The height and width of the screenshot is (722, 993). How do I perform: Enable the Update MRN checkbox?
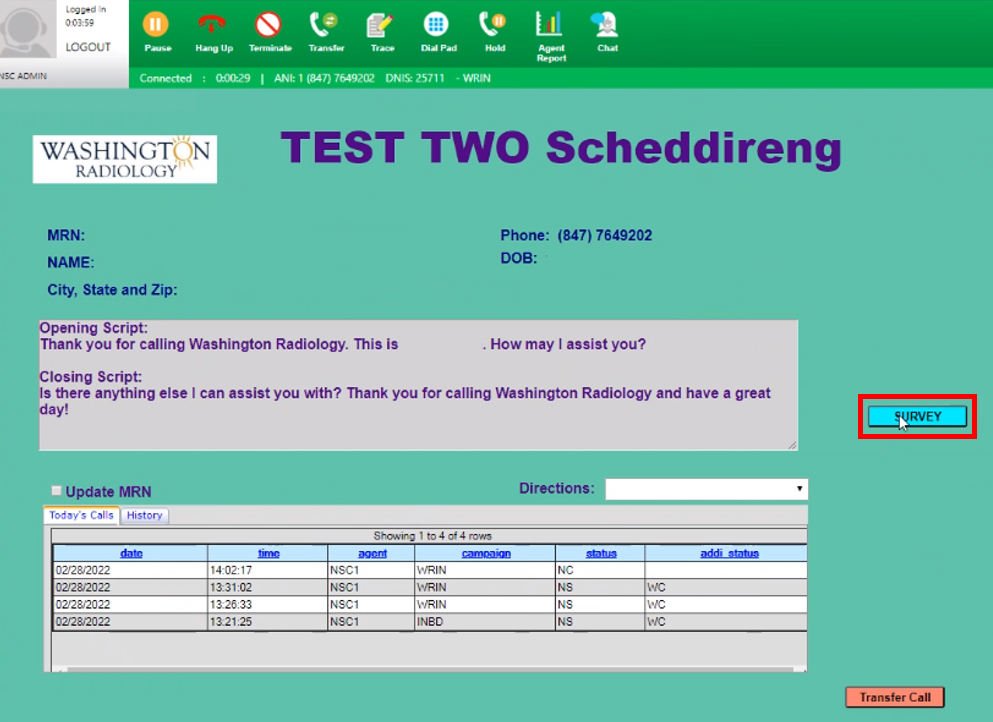tap(56, 490)
